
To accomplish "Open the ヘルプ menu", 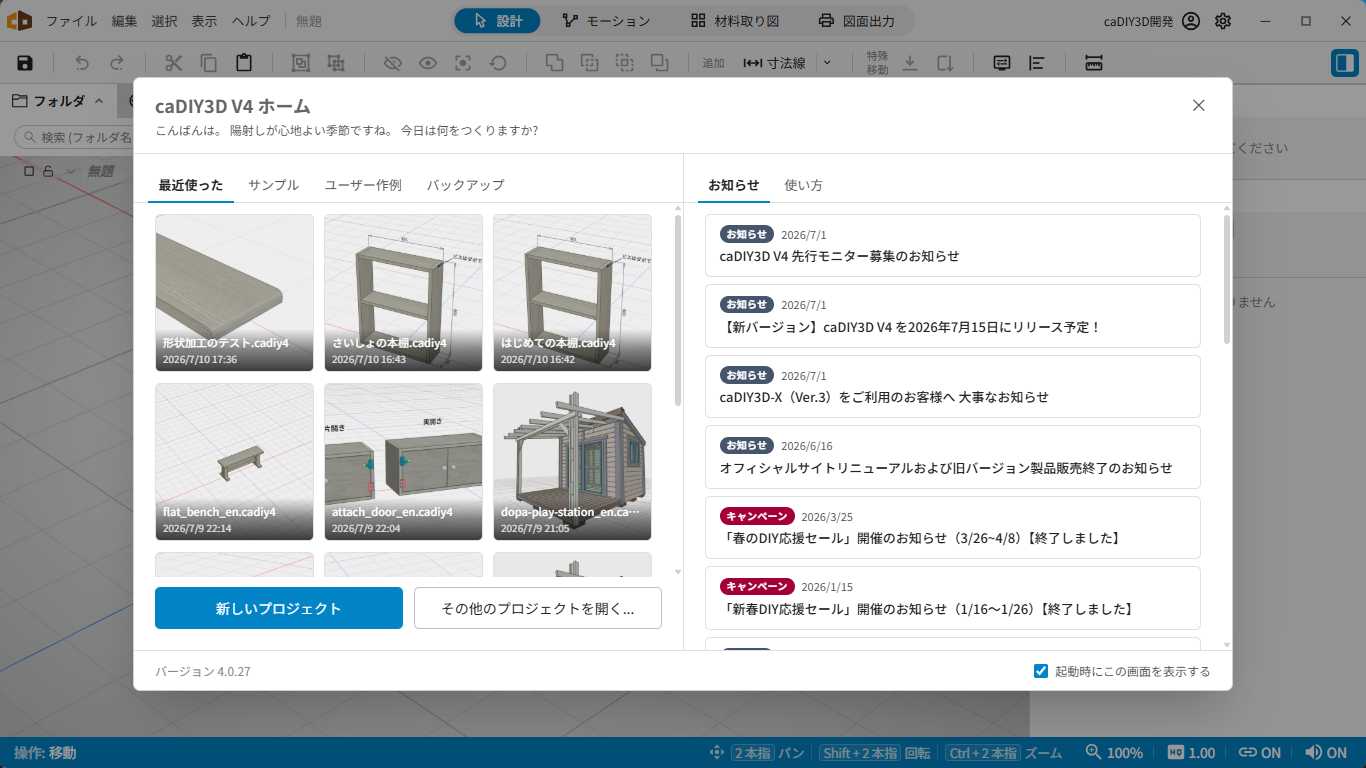I will point(251,21).
